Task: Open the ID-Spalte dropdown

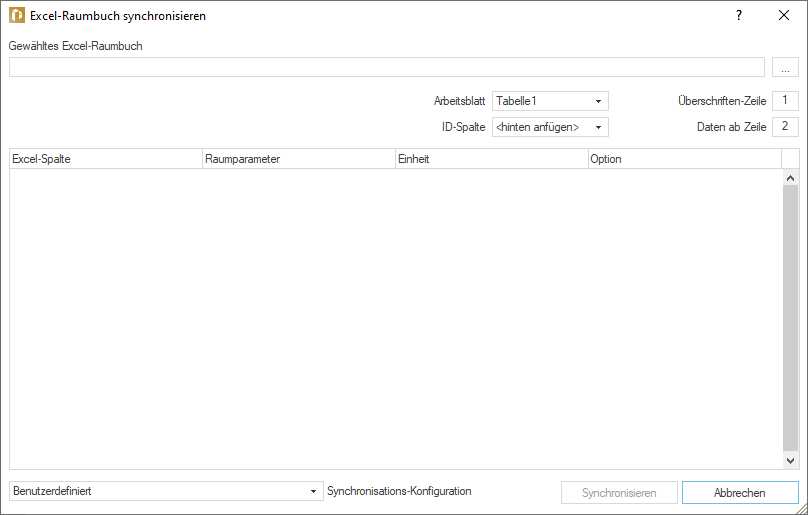Action: coord(550,127)
